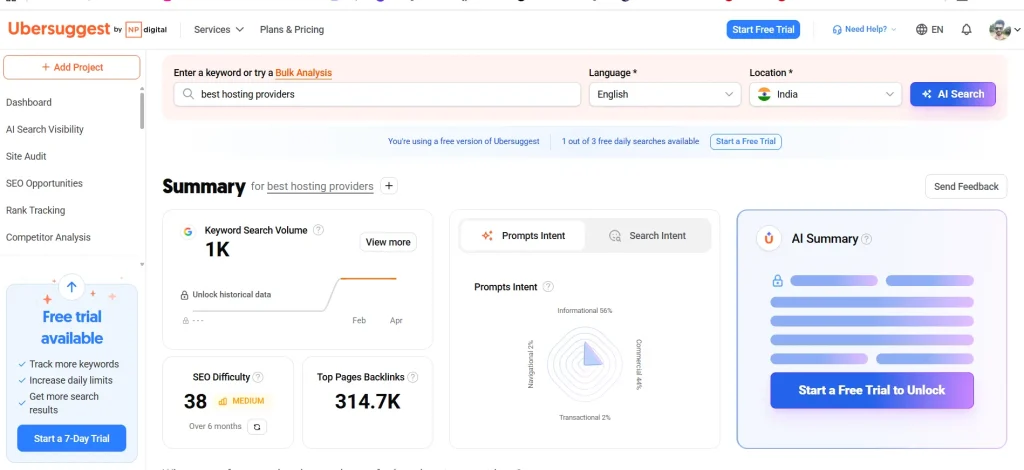Click the India flag icon
Image resolution: width=1024 pixels, height=470 pixels.
click(x=764, y=94)
